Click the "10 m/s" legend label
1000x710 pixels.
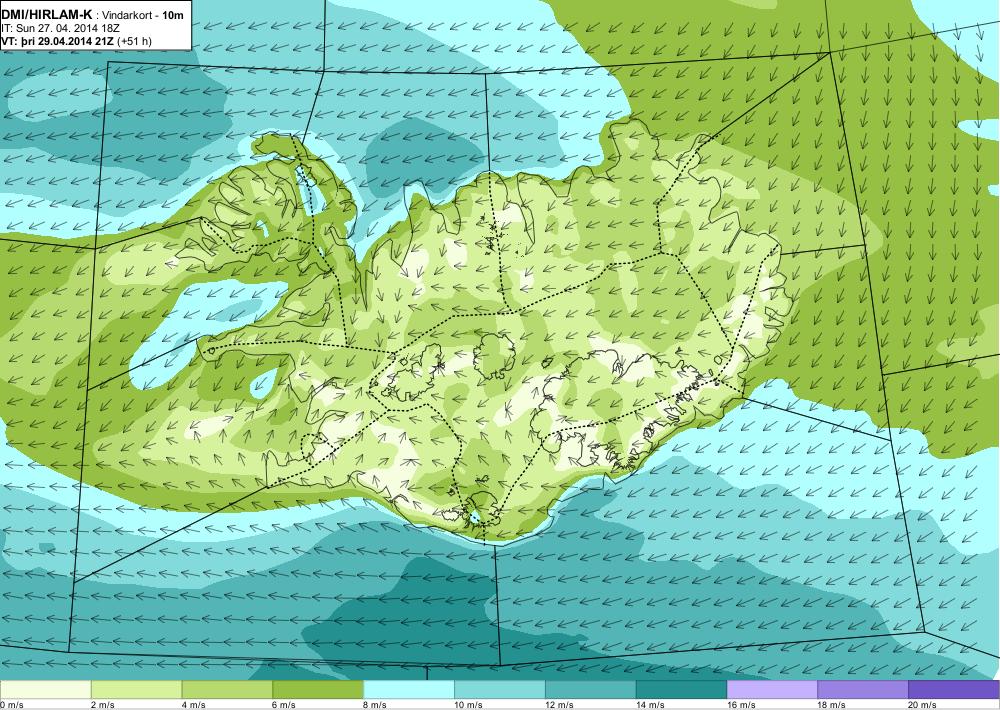click(x=469, y=704)
